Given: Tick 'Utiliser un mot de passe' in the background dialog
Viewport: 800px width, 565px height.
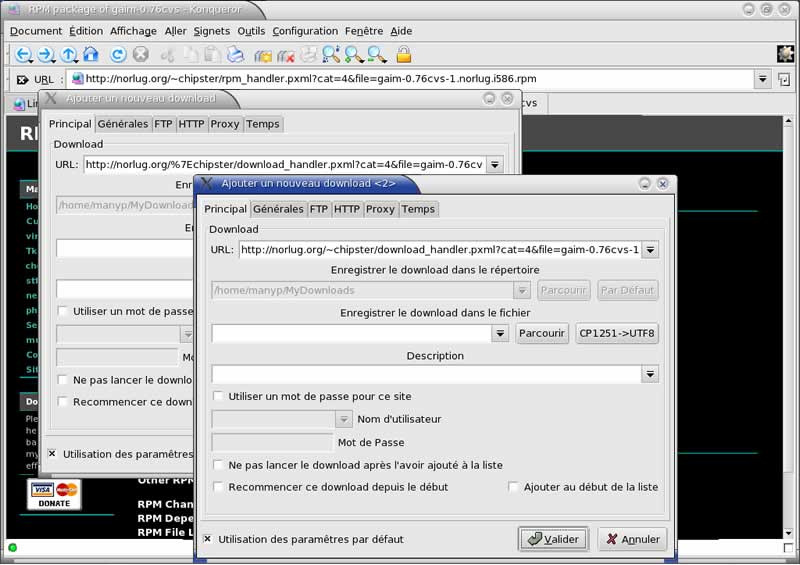Looking at the screenshot, I should click(63, 311).
